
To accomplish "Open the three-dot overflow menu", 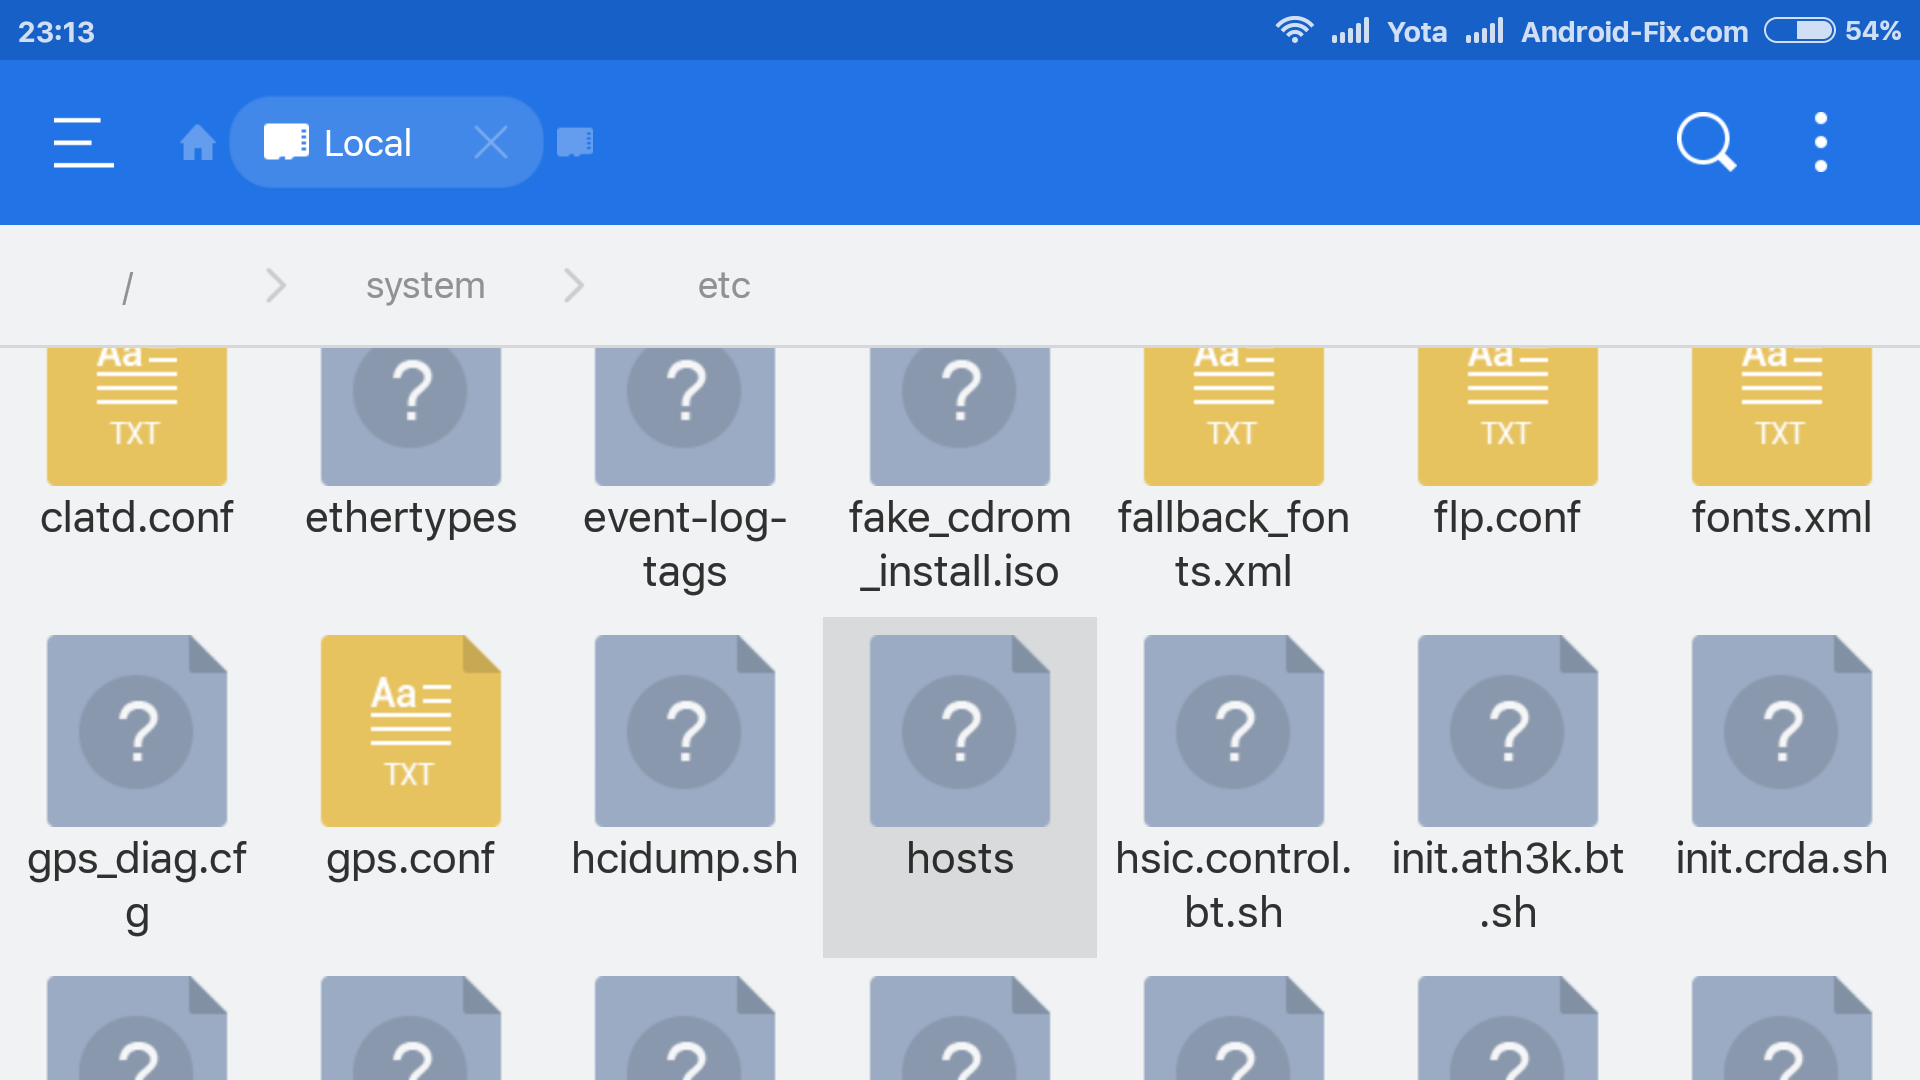I will [1820, 142].
